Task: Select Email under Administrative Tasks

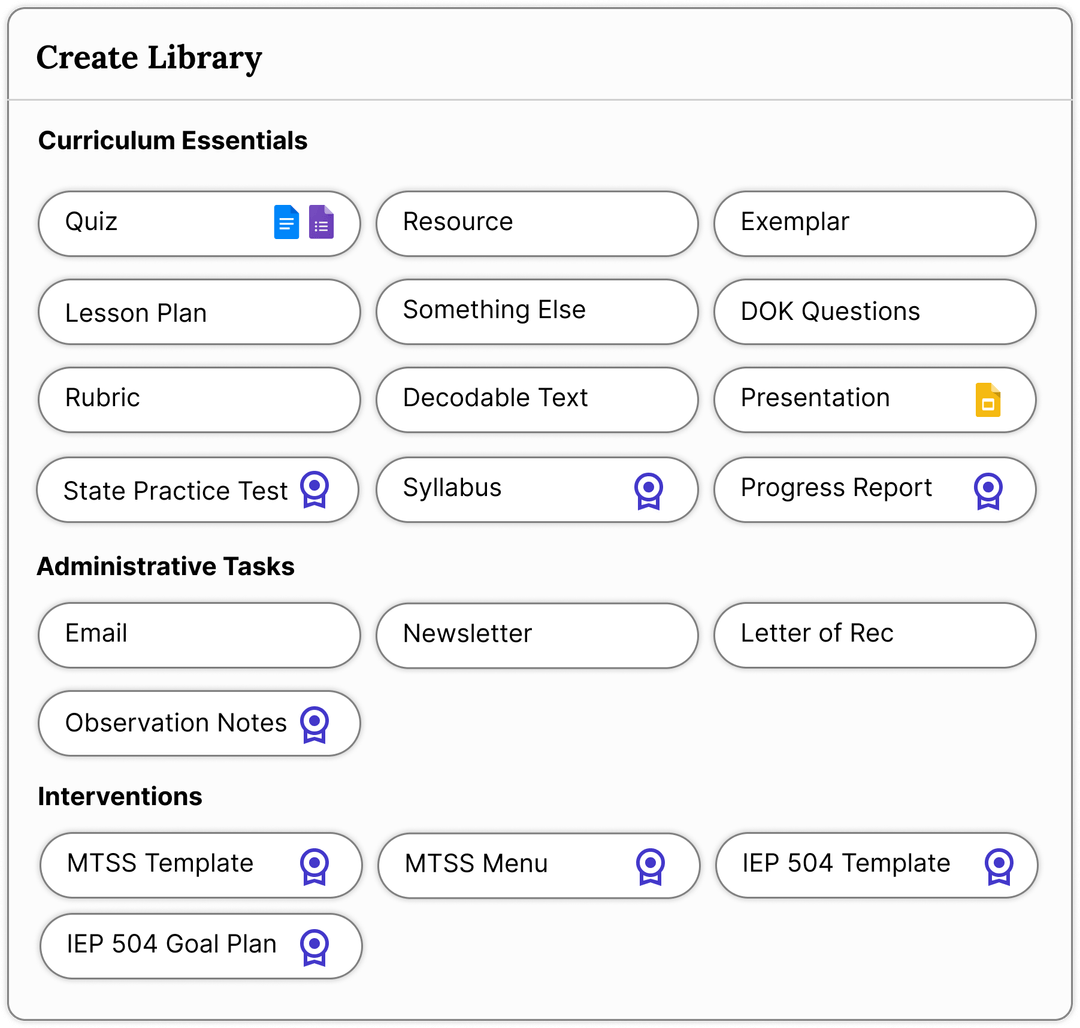Action: tap(199, 635)
